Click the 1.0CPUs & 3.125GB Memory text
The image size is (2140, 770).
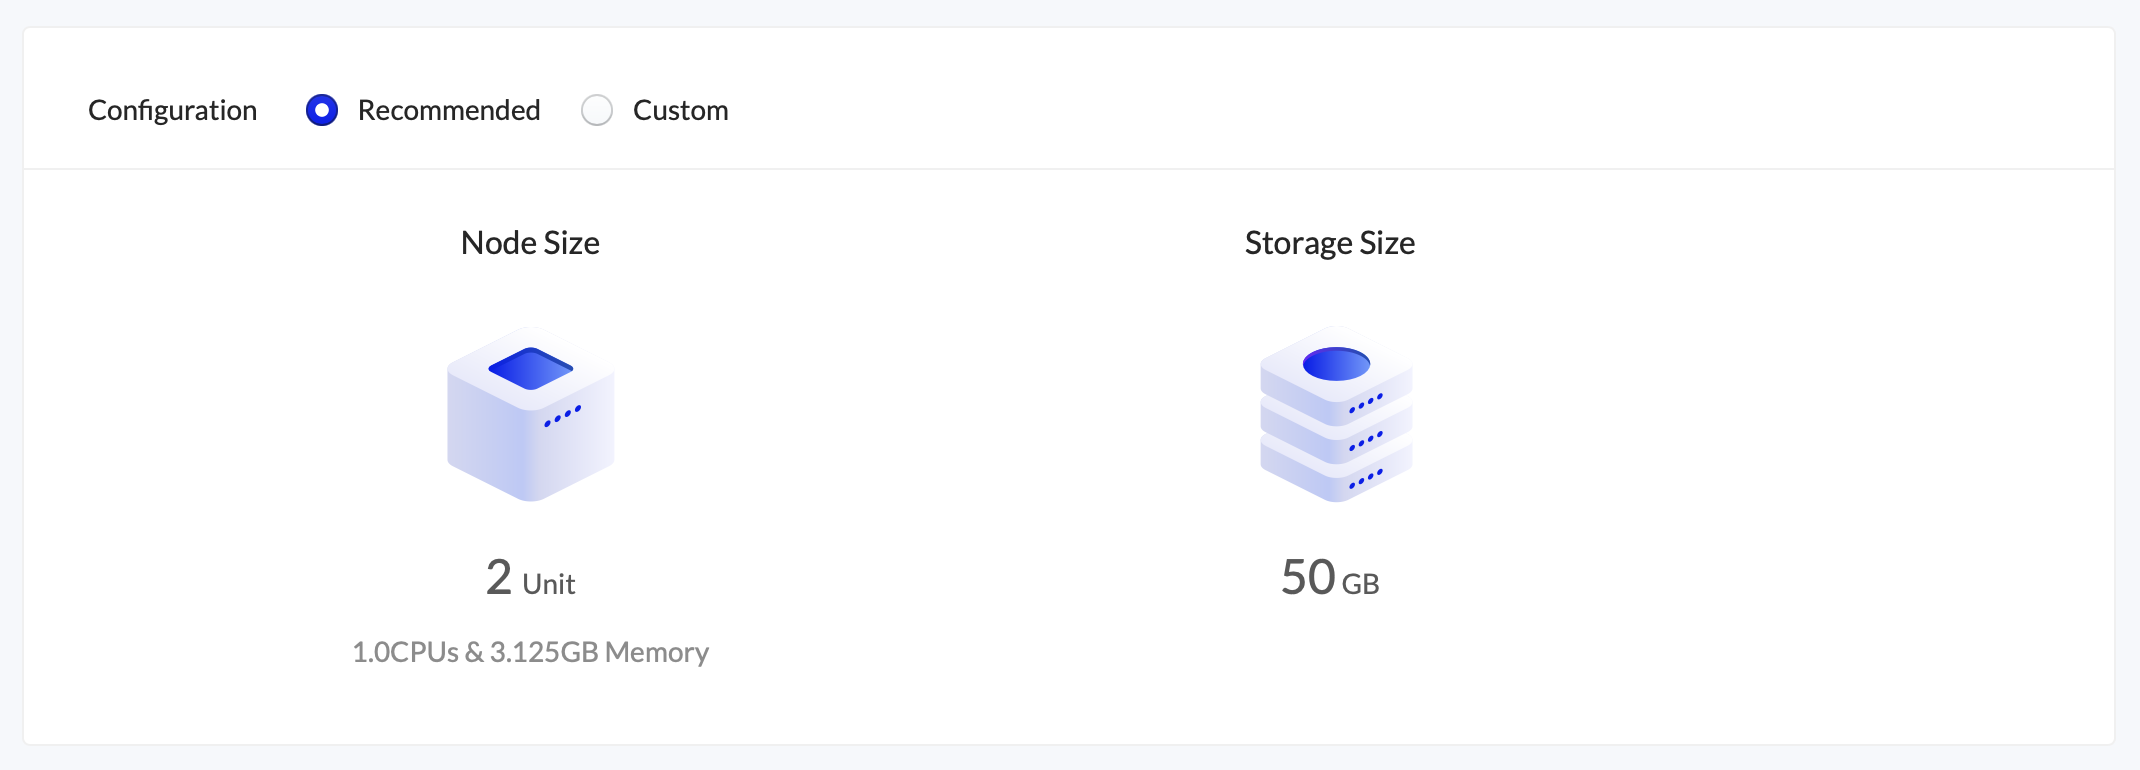click(530, 652)
